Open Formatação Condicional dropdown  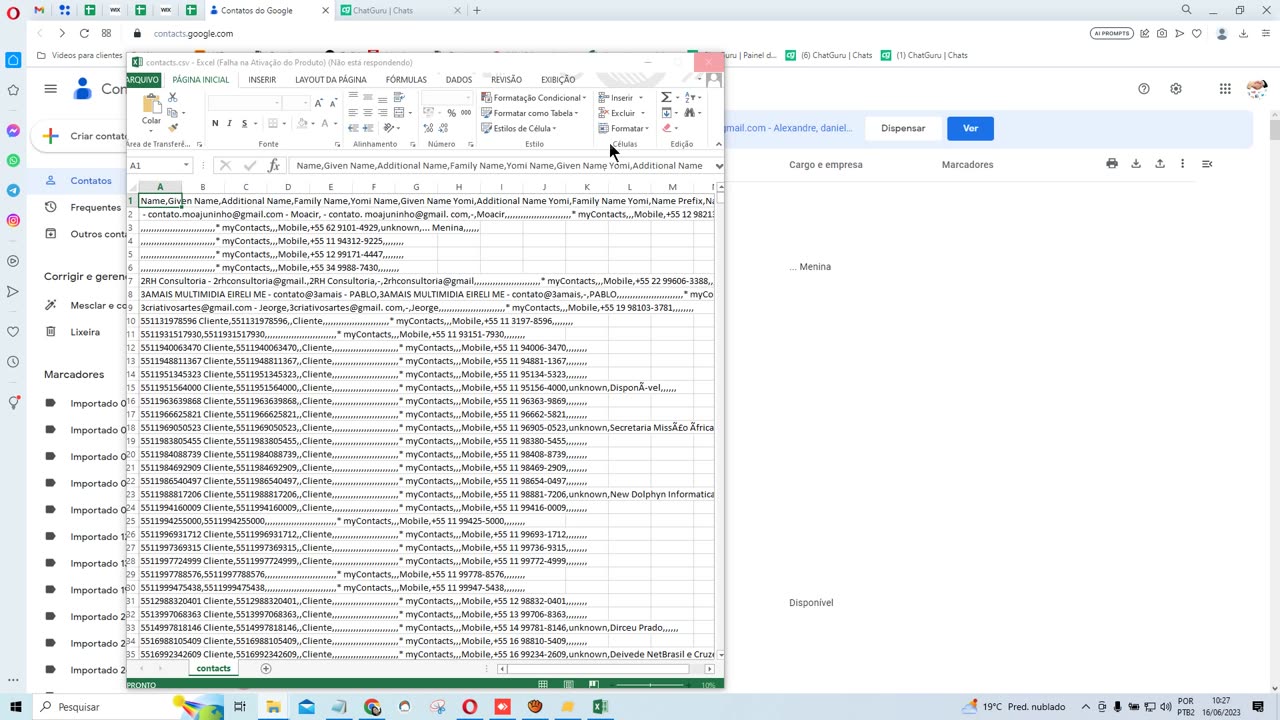pyautogui.click(x=534, y=98)
